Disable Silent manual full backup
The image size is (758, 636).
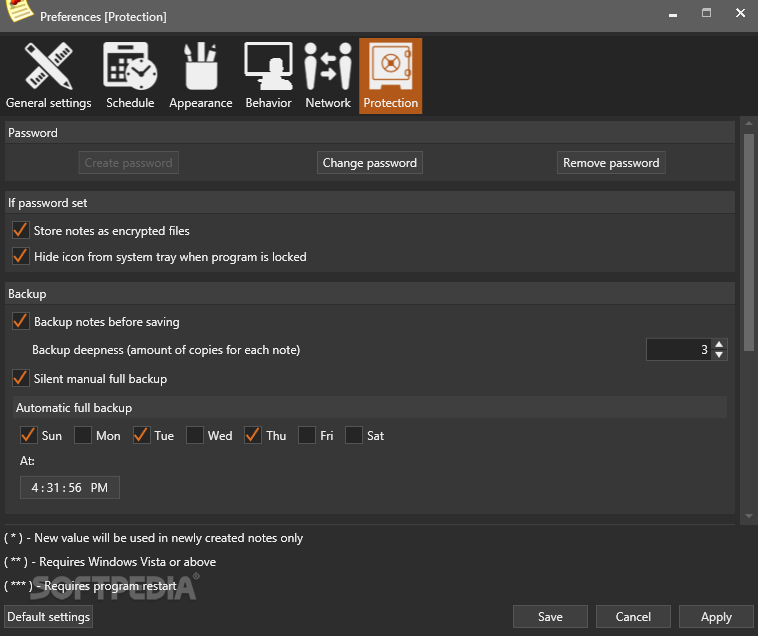(21, 378)
